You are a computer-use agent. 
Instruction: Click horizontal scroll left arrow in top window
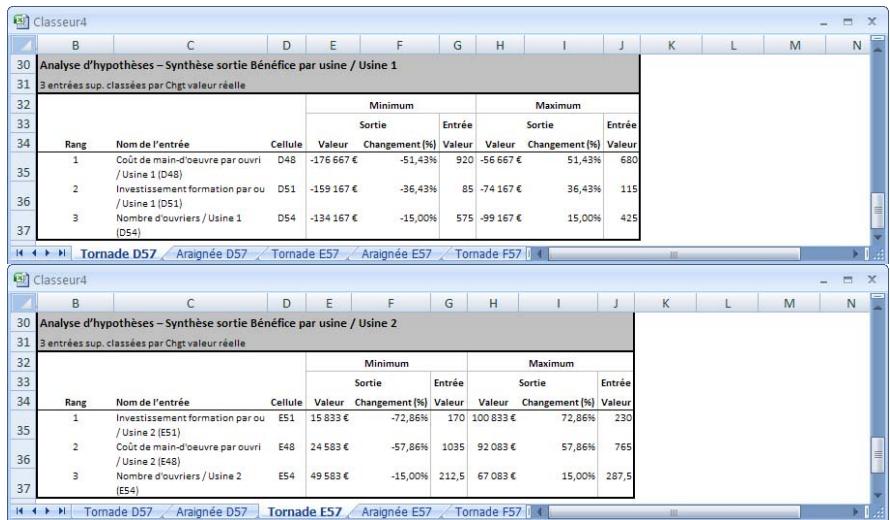pyautogui.click(x=540, y=254)
